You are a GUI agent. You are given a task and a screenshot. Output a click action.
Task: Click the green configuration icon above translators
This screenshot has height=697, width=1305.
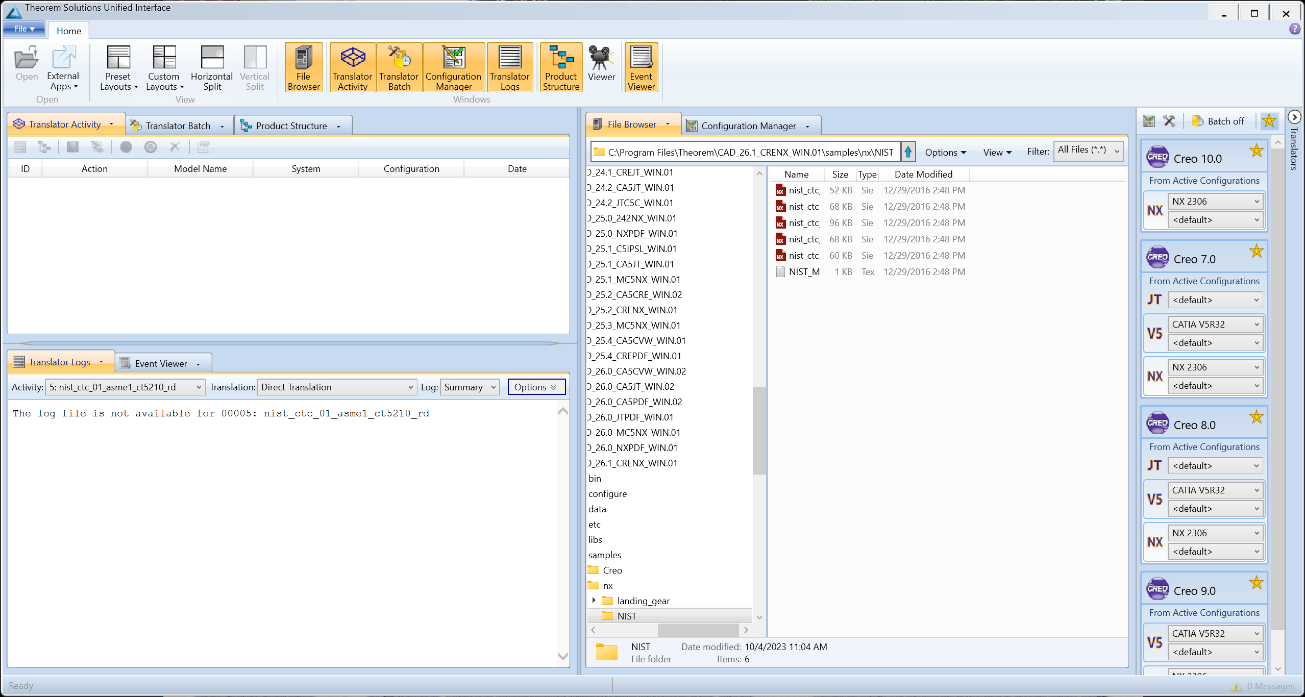tap(1149, 121)
